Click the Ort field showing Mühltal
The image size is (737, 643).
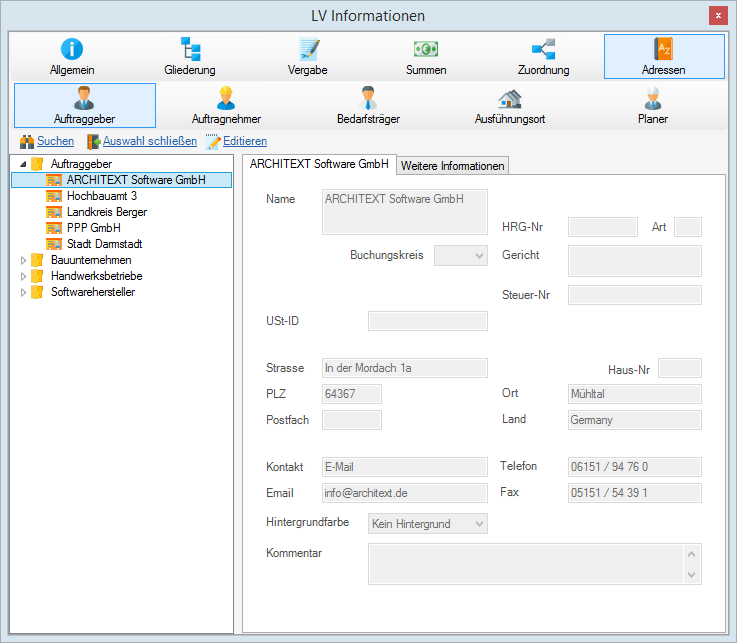635,394
